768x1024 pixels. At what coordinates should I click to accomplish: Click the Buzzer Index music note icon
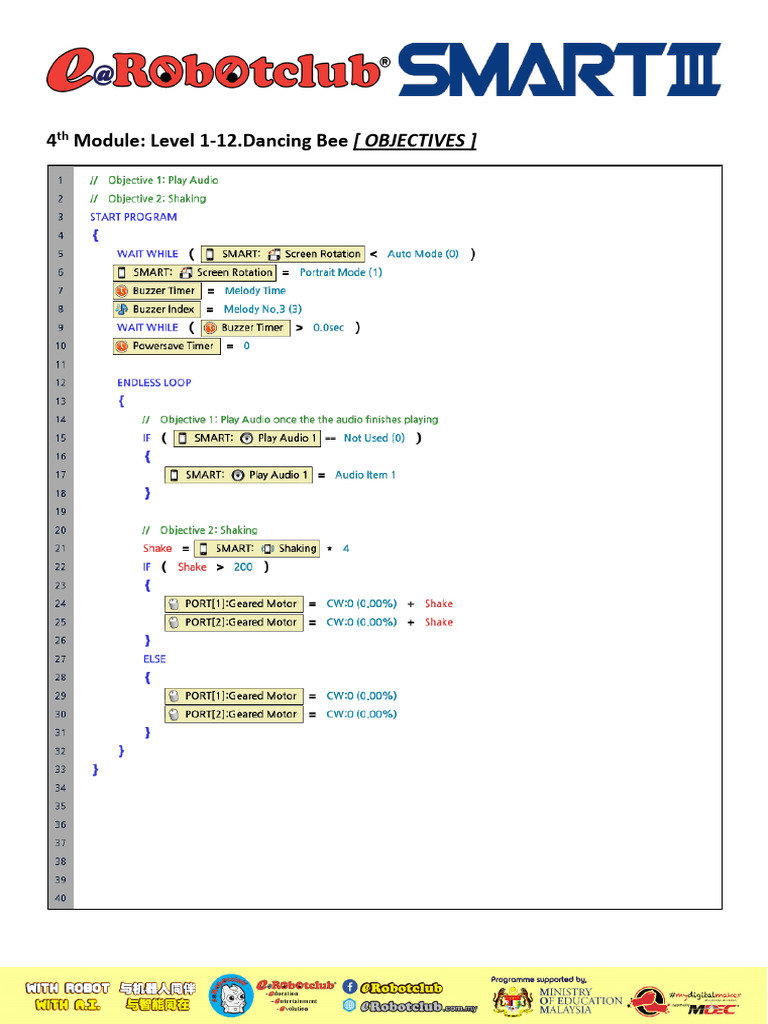pyautogui.click(x=122, y=309)
